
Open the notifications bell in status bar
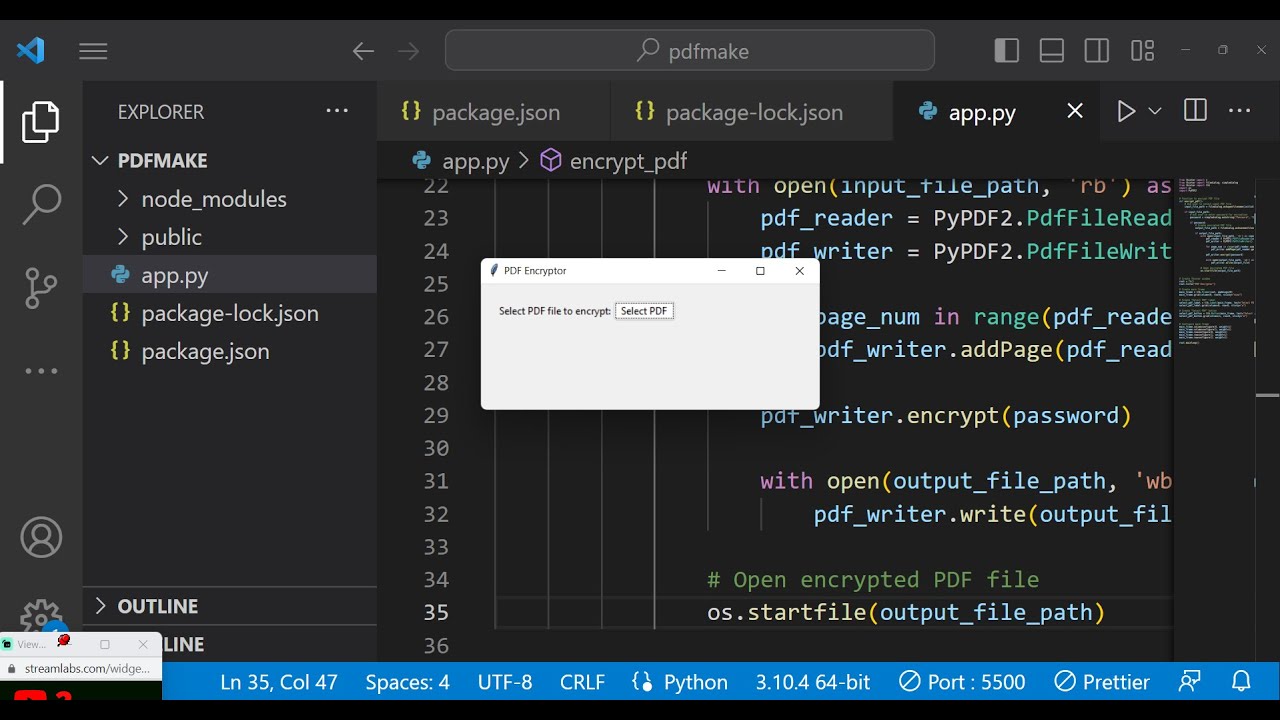point(1241,682)
